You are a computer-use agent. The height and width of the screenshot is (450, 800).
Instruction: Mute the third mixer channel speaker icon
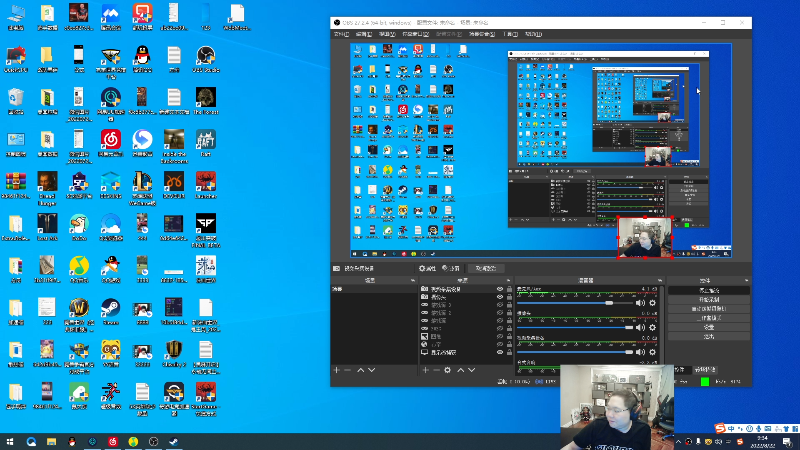640,352
